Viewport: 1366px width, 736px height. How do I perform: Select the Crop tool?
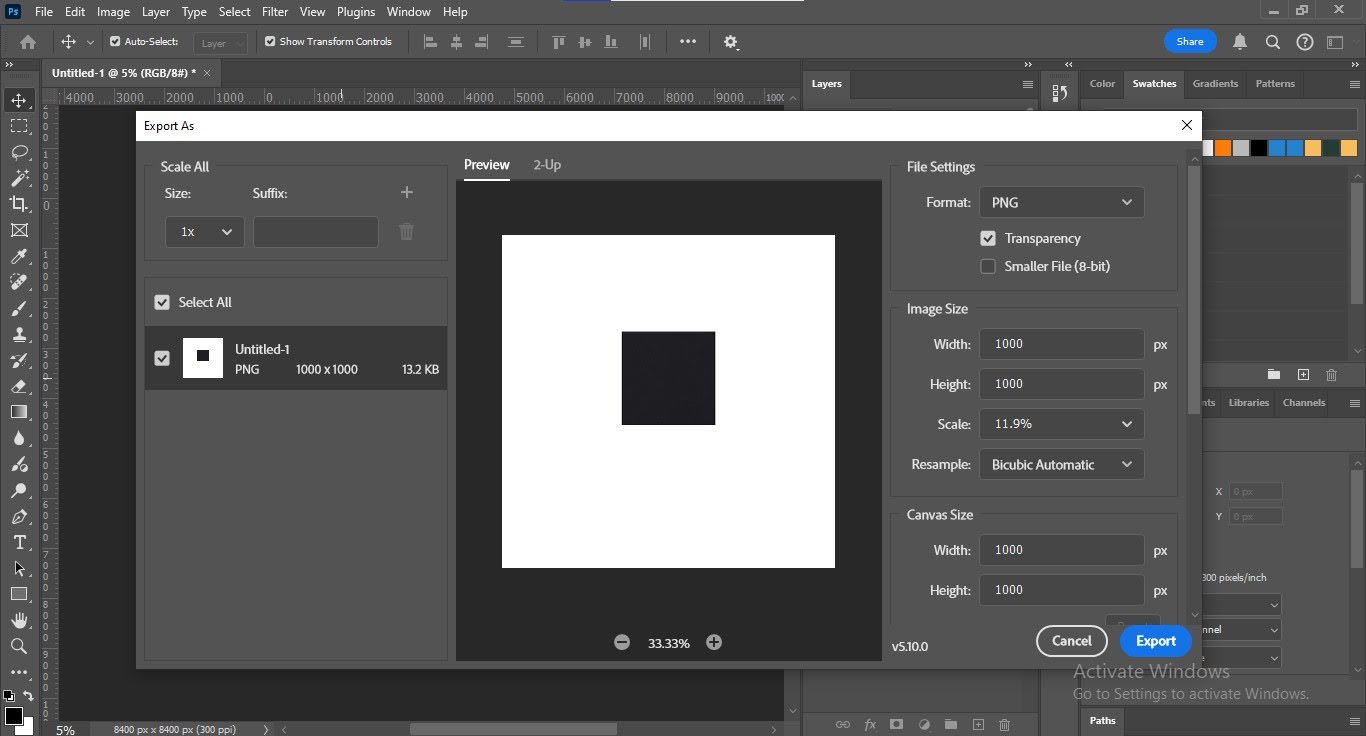(19, 204)
